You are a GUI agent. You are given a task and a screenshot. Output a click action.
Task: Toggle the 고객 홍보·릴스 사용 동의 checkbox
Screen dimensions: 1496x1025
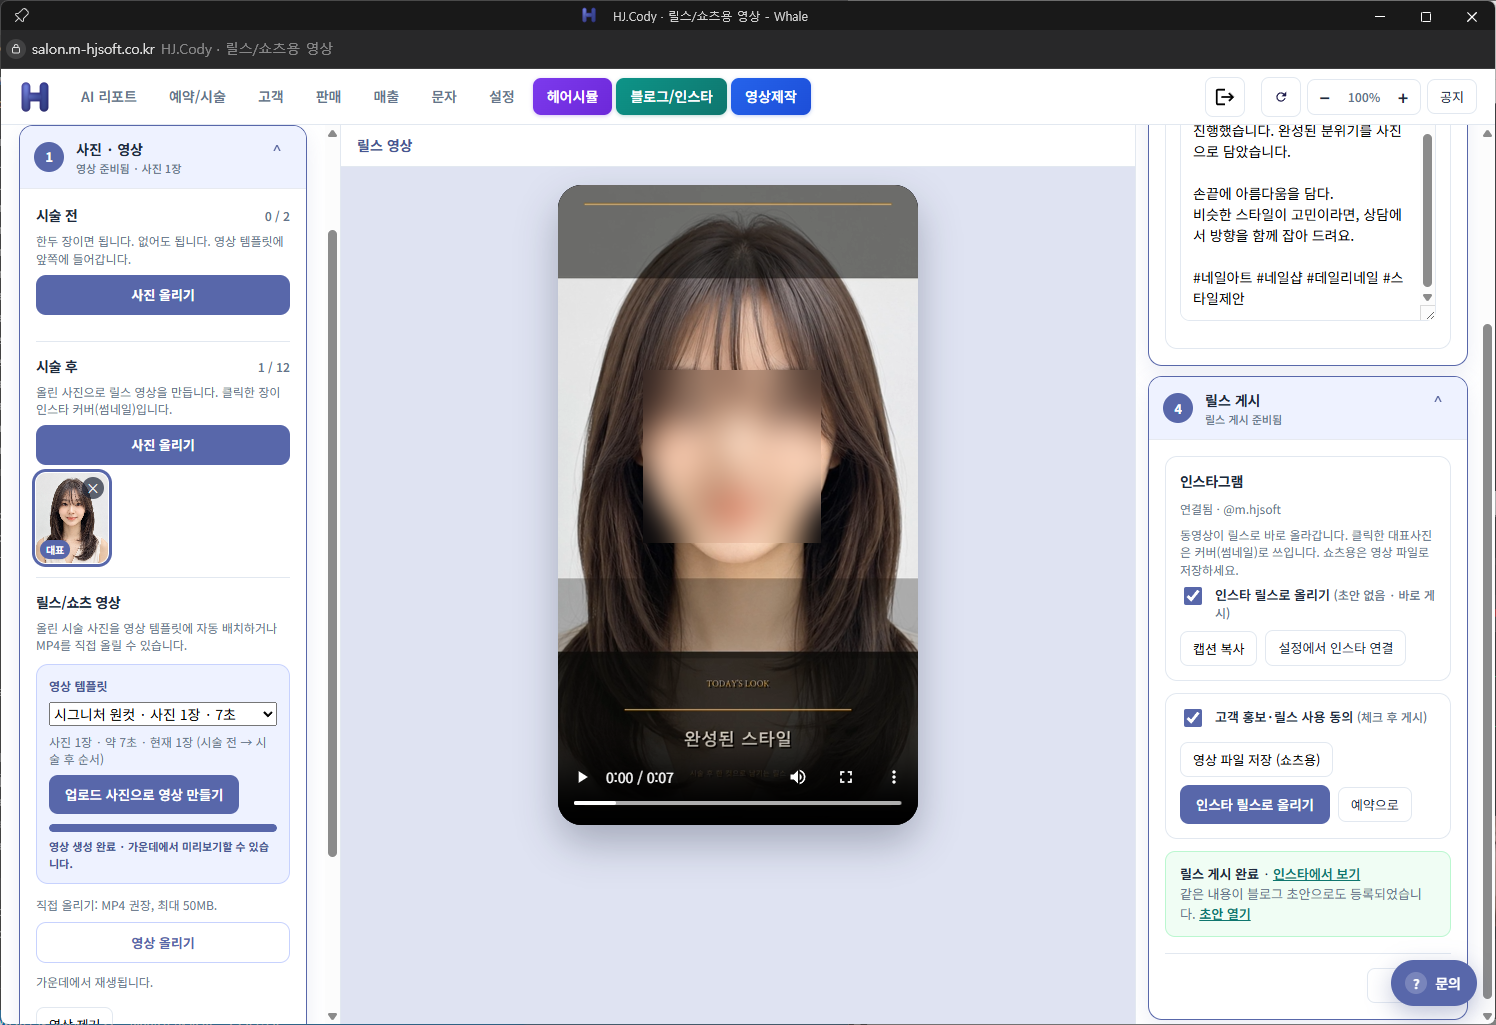point(1193,718)
